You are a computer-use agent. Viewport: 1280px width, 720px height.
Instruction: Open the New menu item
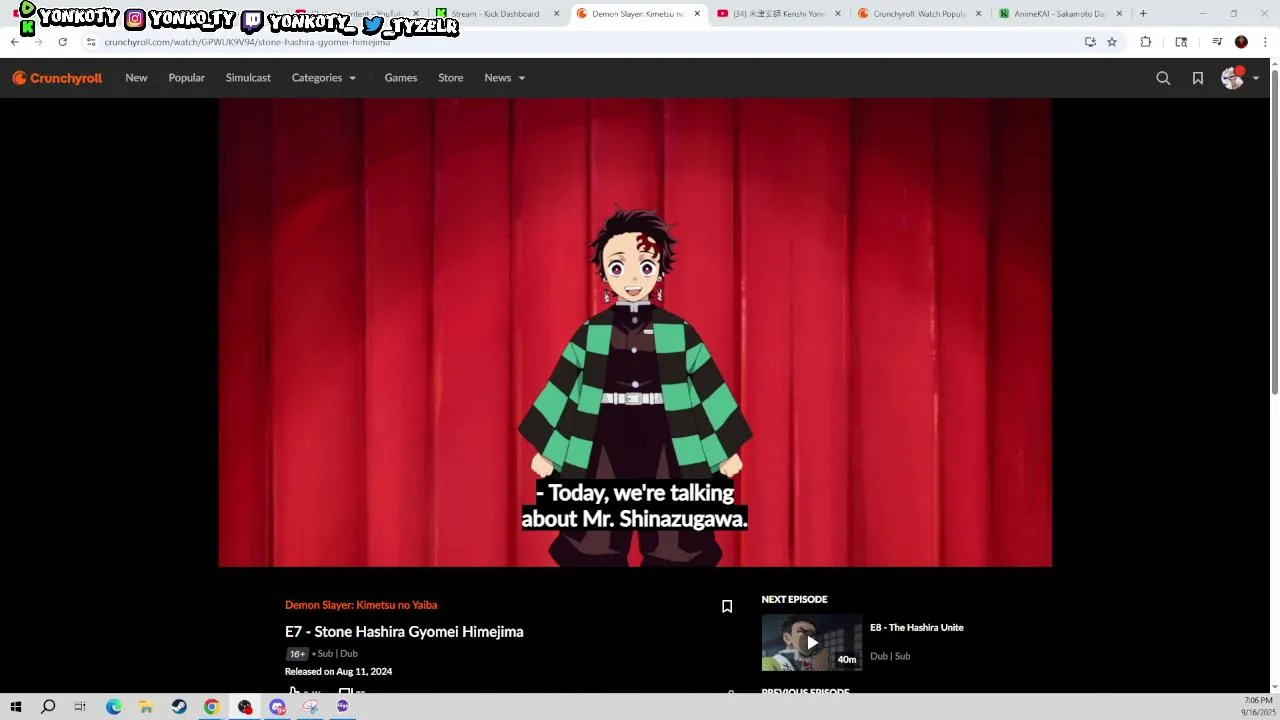[x=136, y=78]
